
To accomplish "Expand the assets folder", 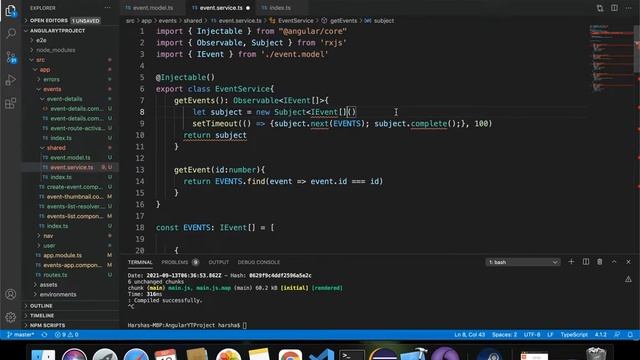I will (x=49, y=284).
